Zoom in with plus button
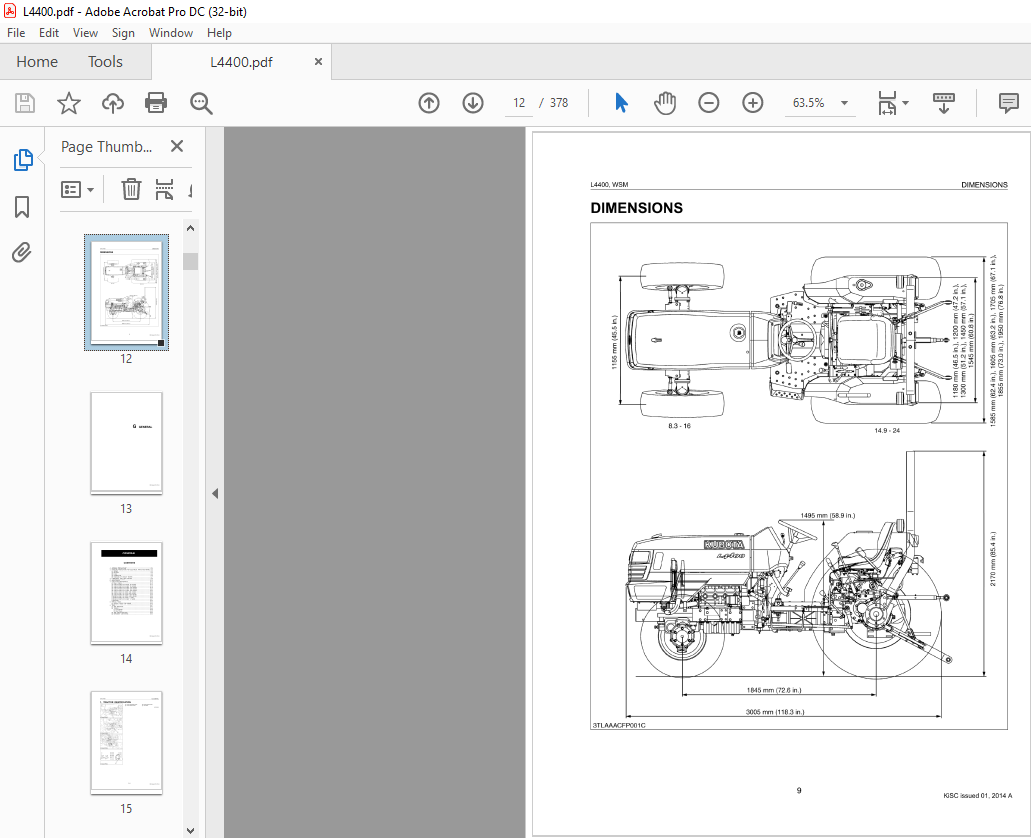The width and height of the screenshot is (1031, 838). [x=752, y=103]
